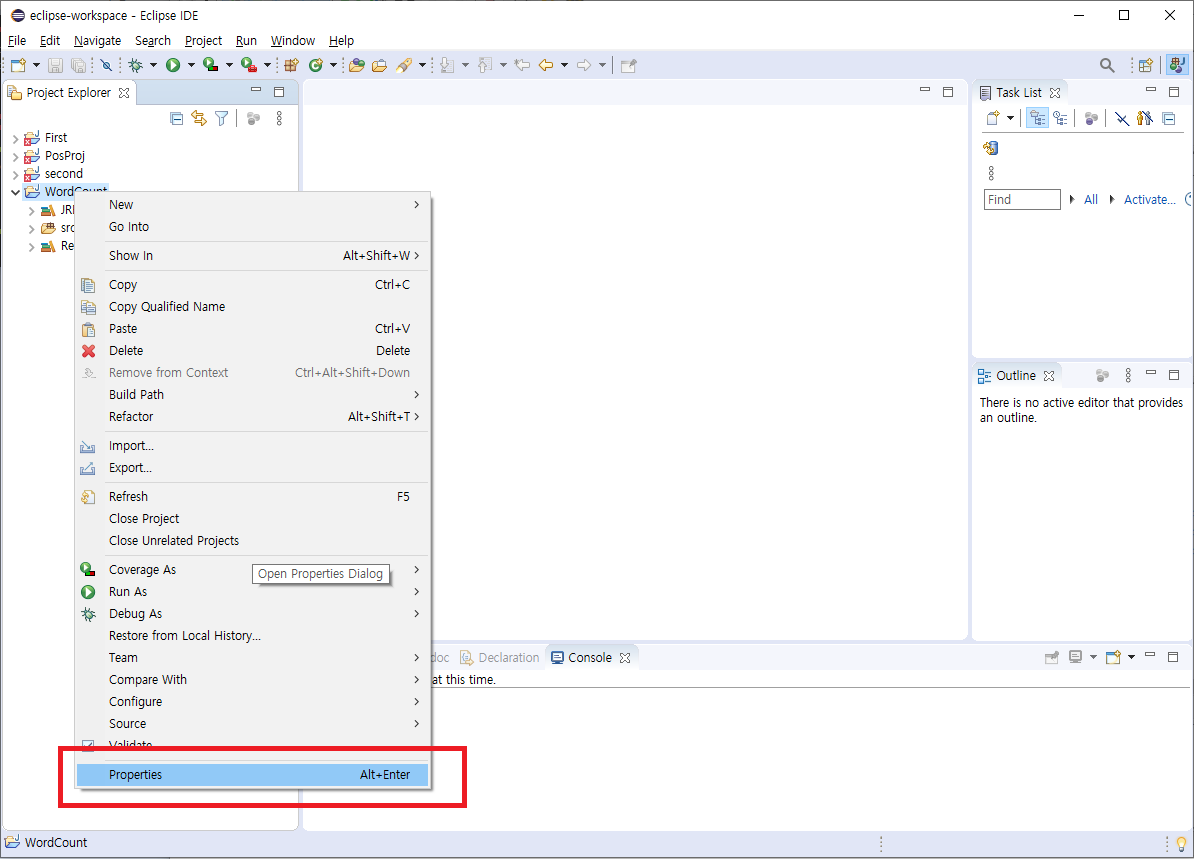This screenshot has width=1194, height=859.
Task: Select Delete in the context menu
Action: [252, 351]
